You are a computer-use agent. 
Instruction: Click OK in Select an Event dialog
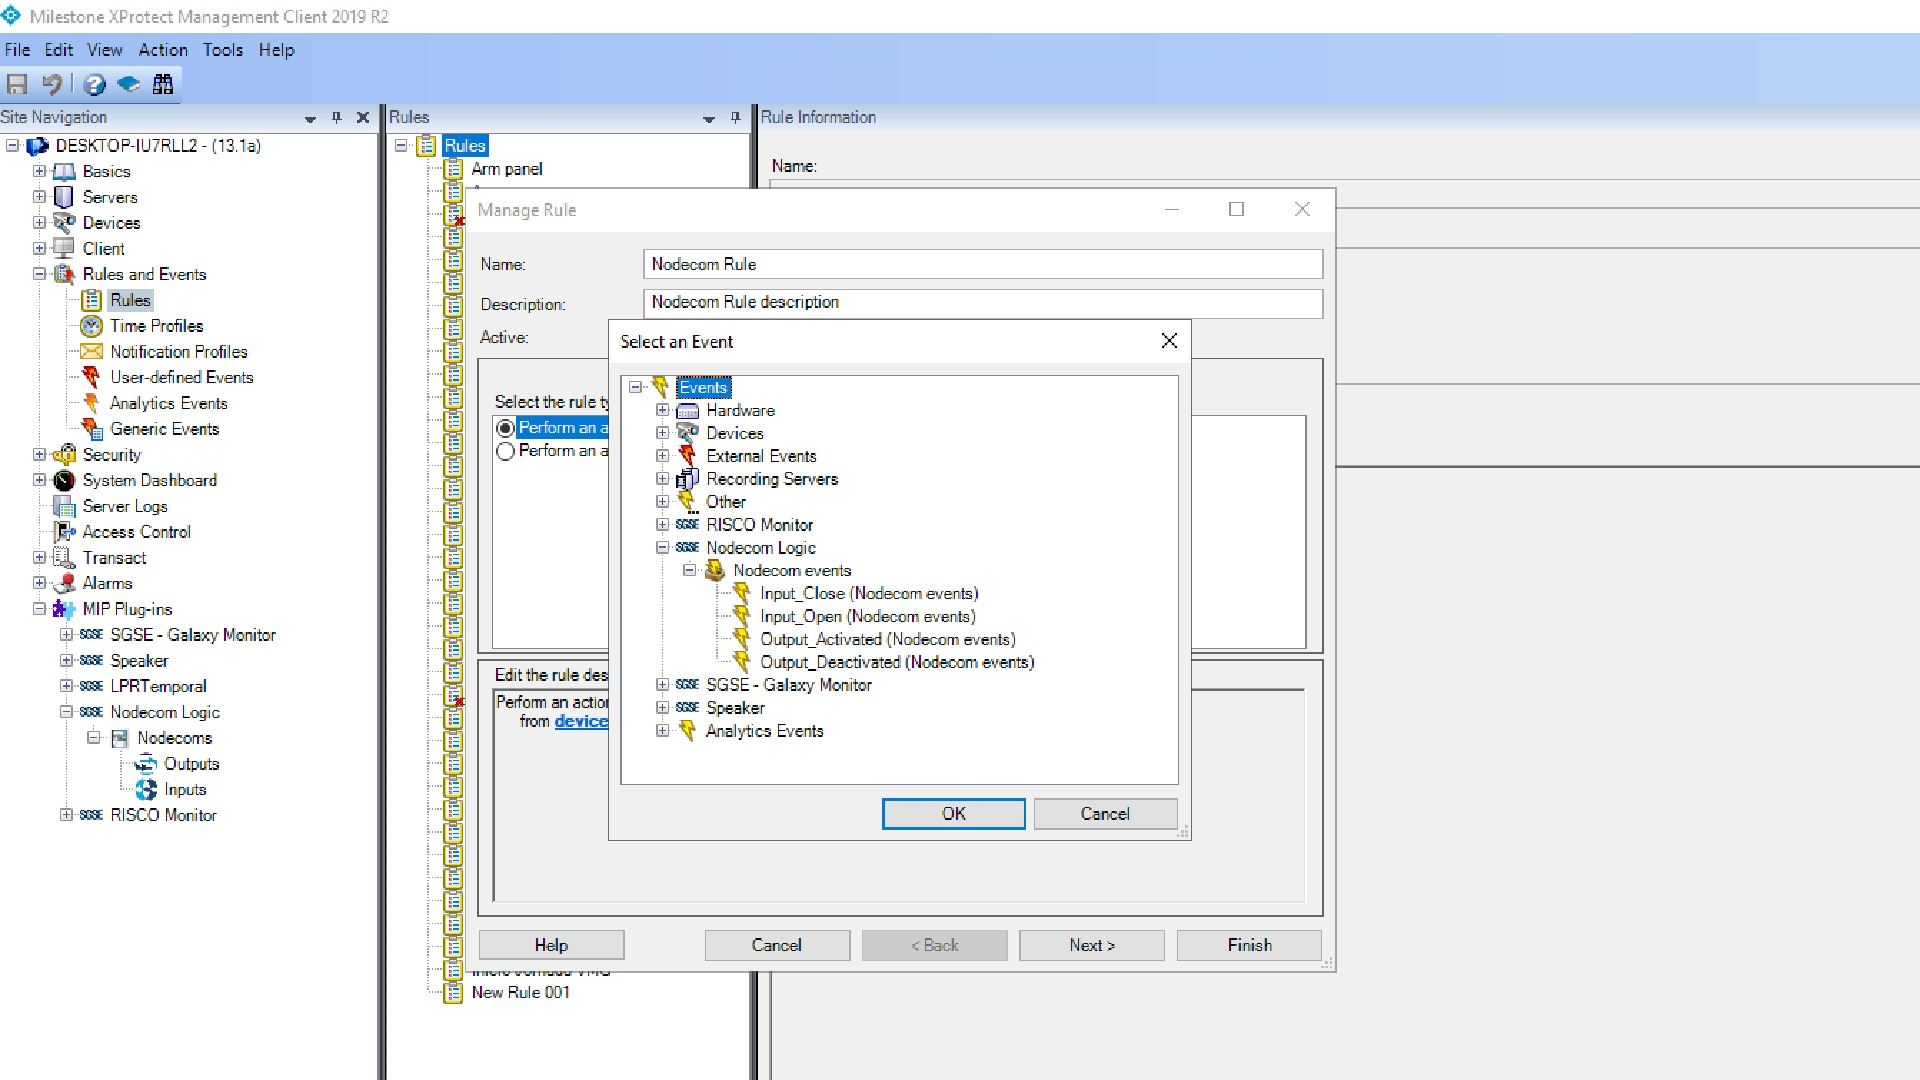click(x=954, y=814)
